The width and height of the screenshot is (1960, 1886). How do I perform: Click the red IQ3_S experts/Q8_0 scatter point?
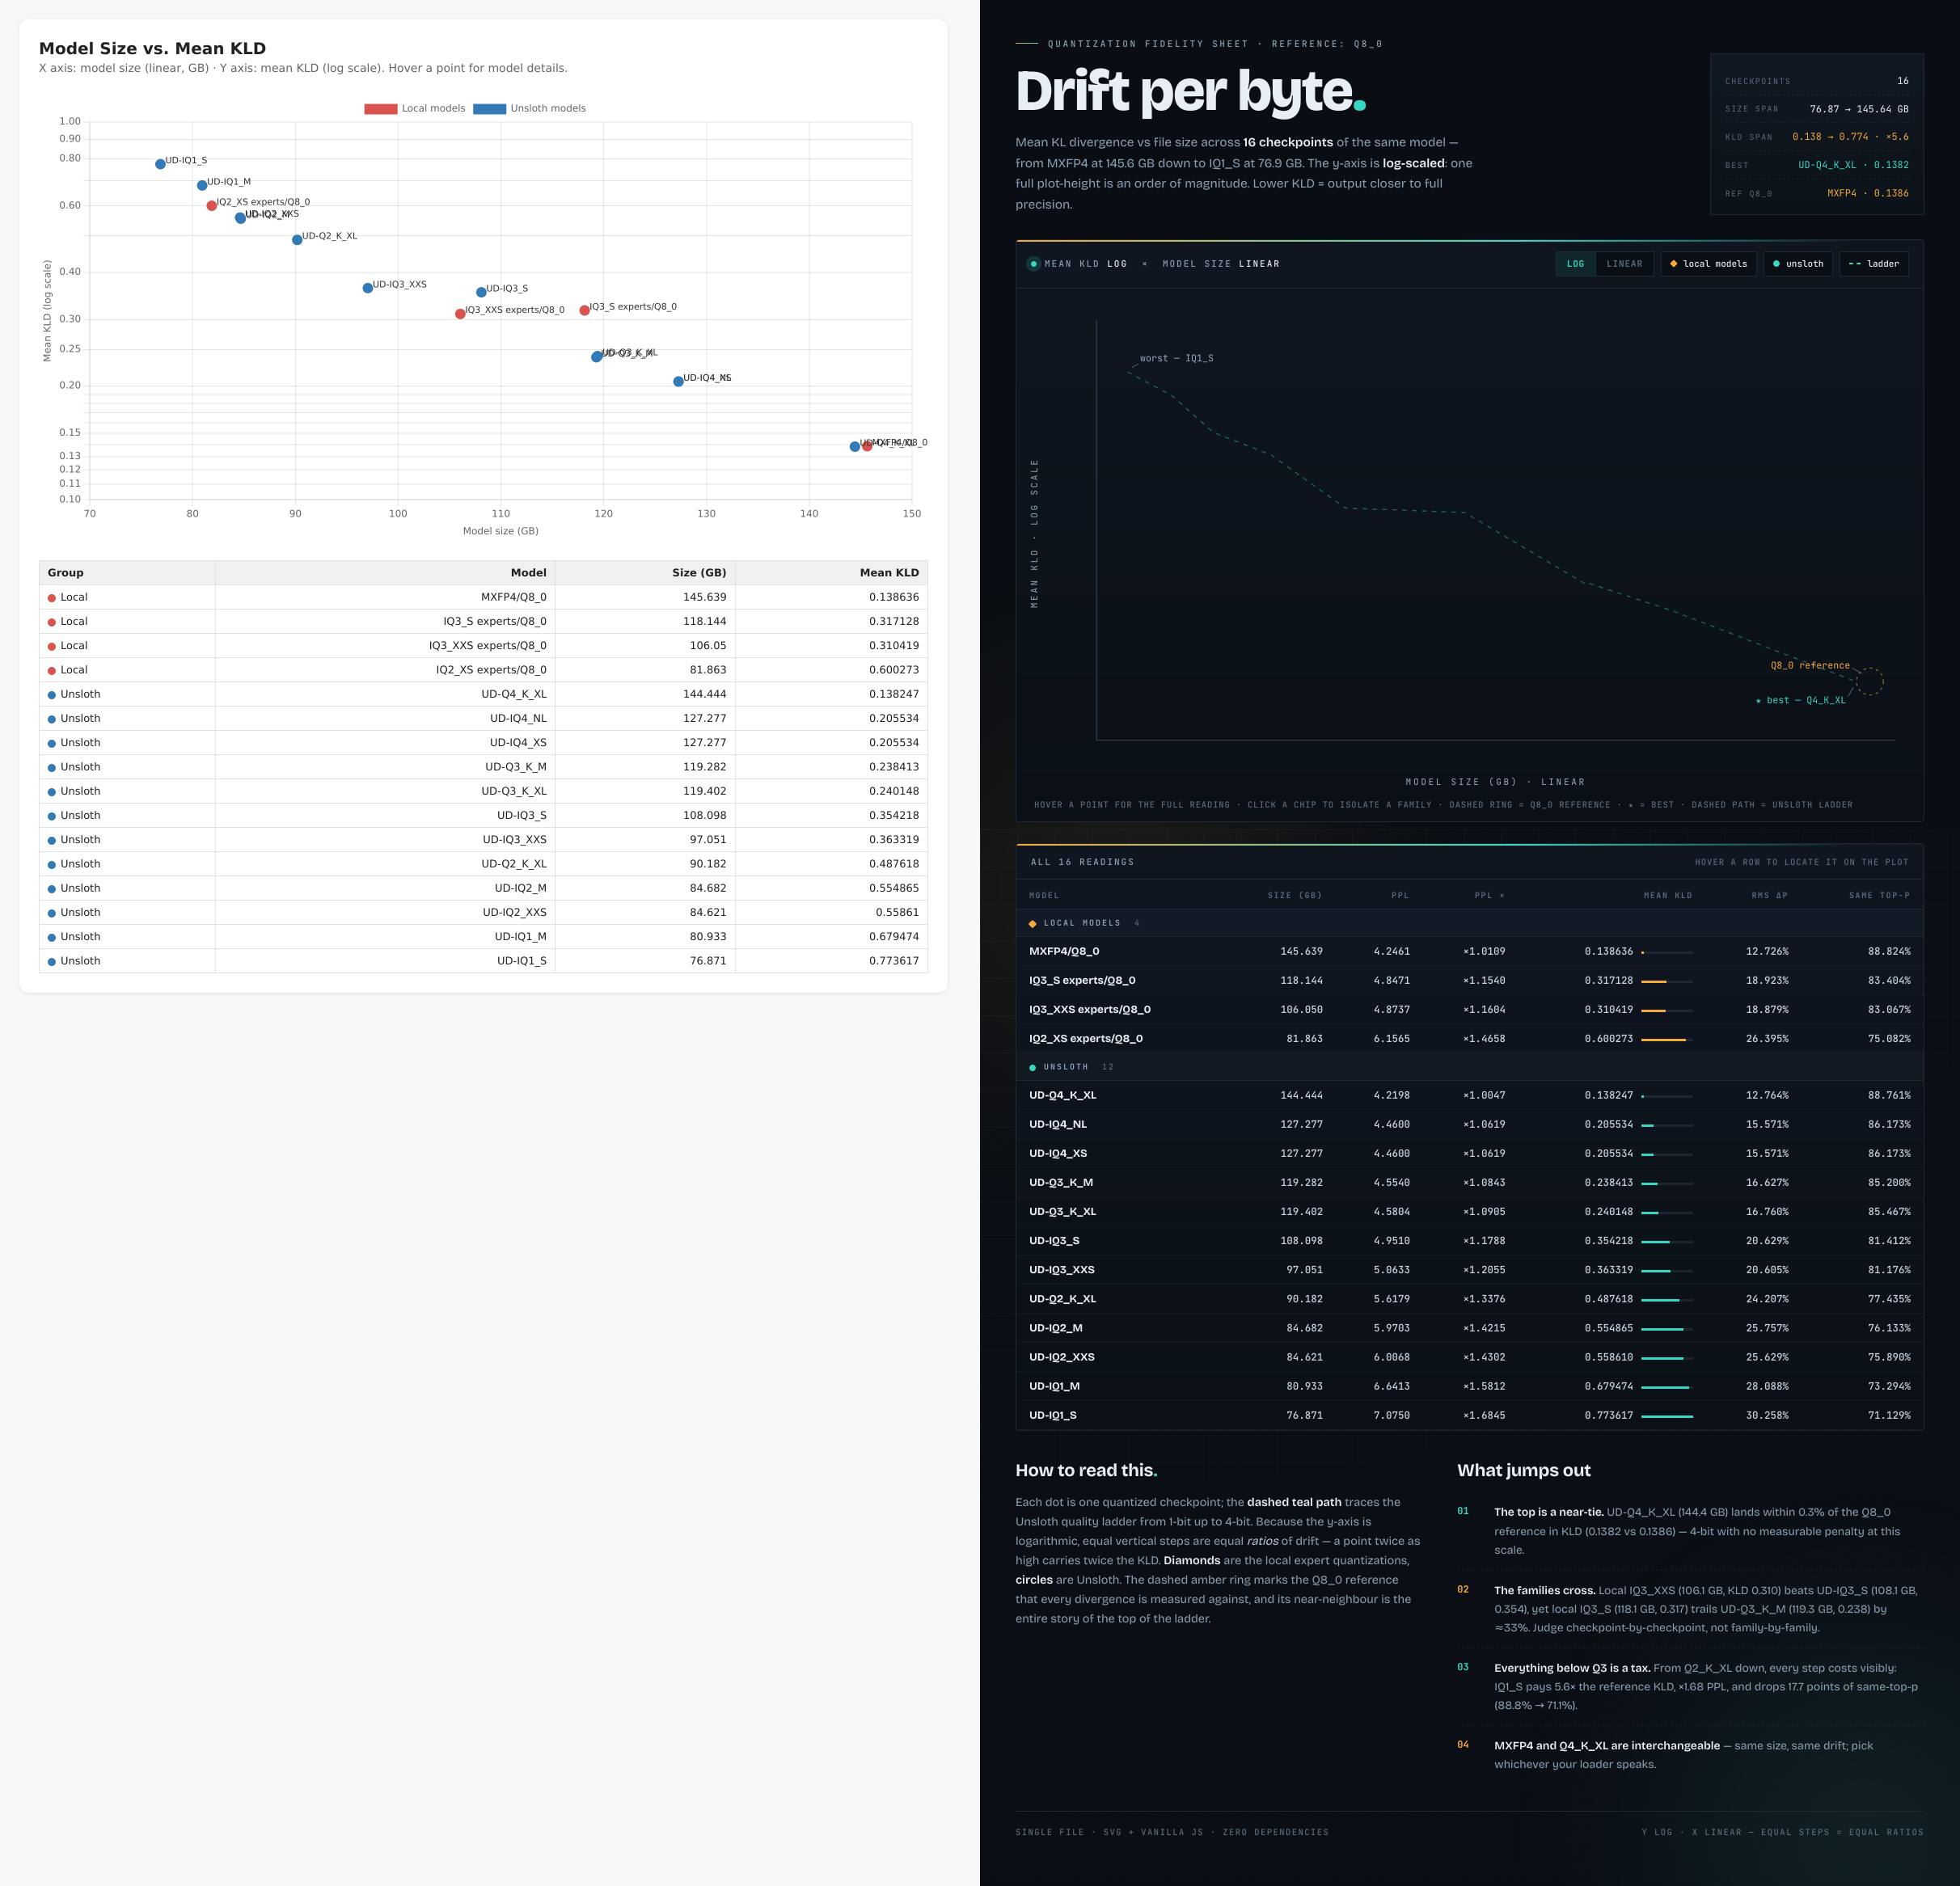point(584,310)
